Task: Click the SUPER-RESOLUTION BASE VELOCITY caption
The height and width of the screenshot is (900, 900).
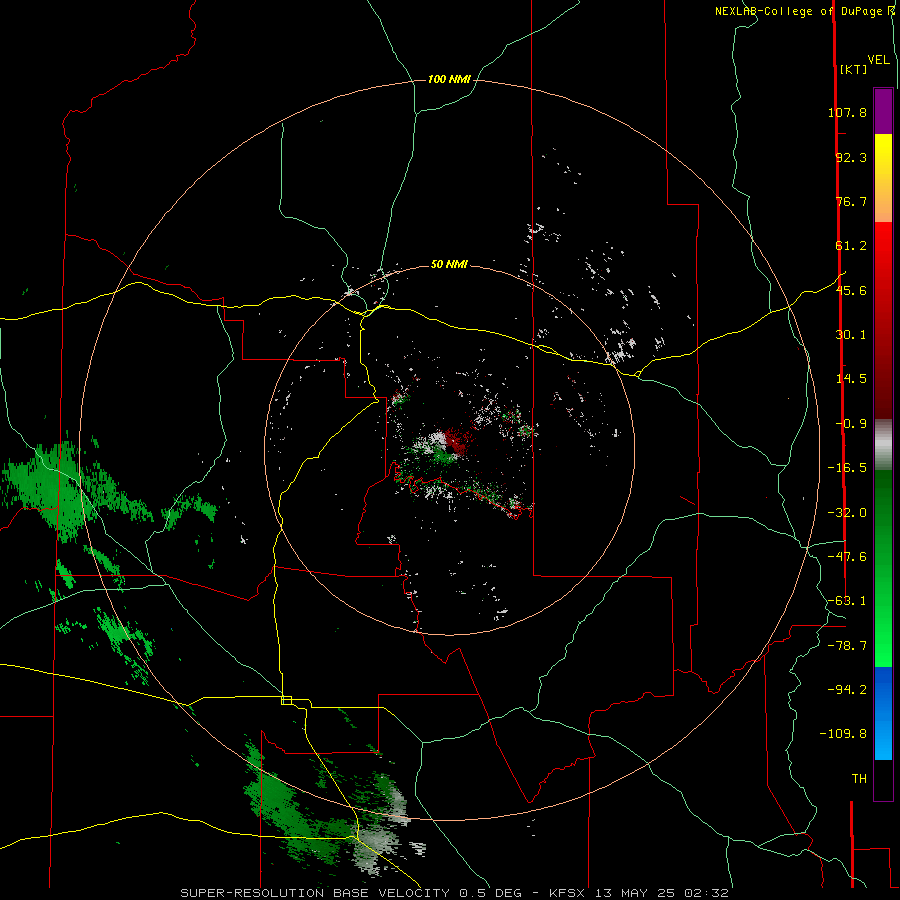Action: pos(455,893)
